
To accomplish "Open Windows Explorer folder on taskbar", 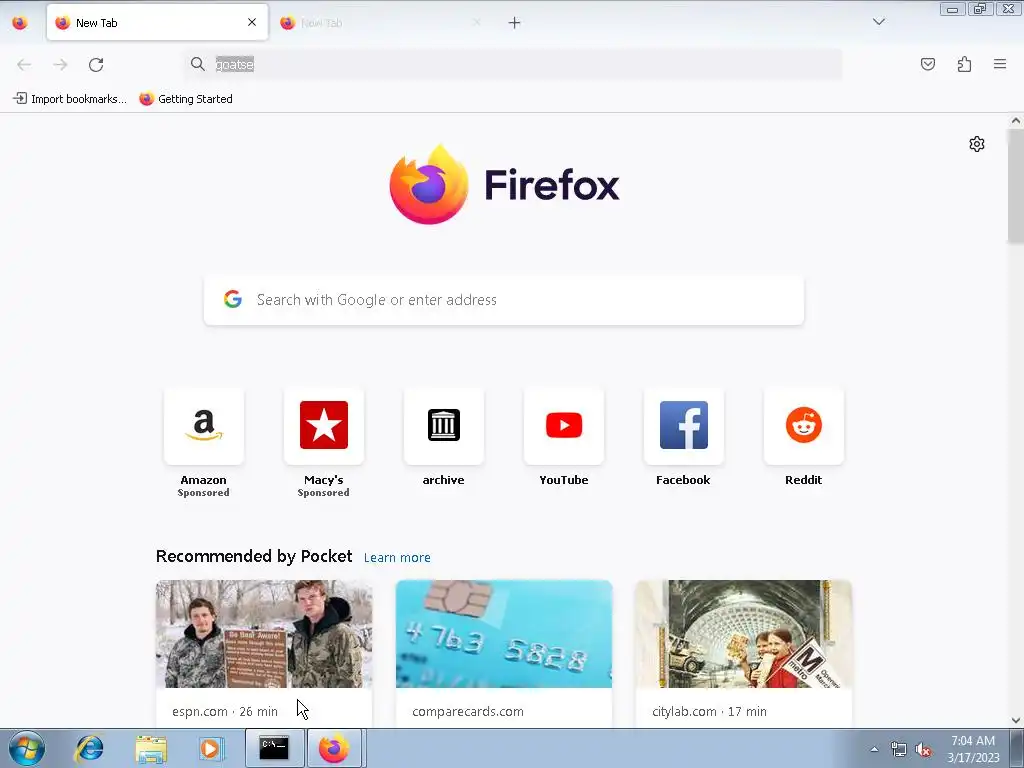I will 151,748.
